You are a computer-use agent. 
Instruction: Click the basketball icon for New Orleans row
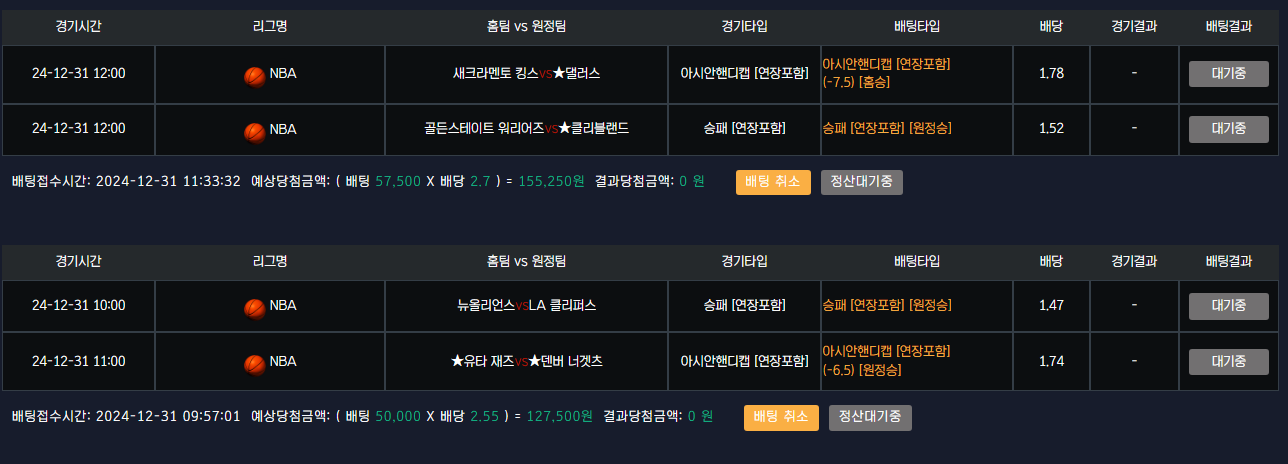(255, 307)
